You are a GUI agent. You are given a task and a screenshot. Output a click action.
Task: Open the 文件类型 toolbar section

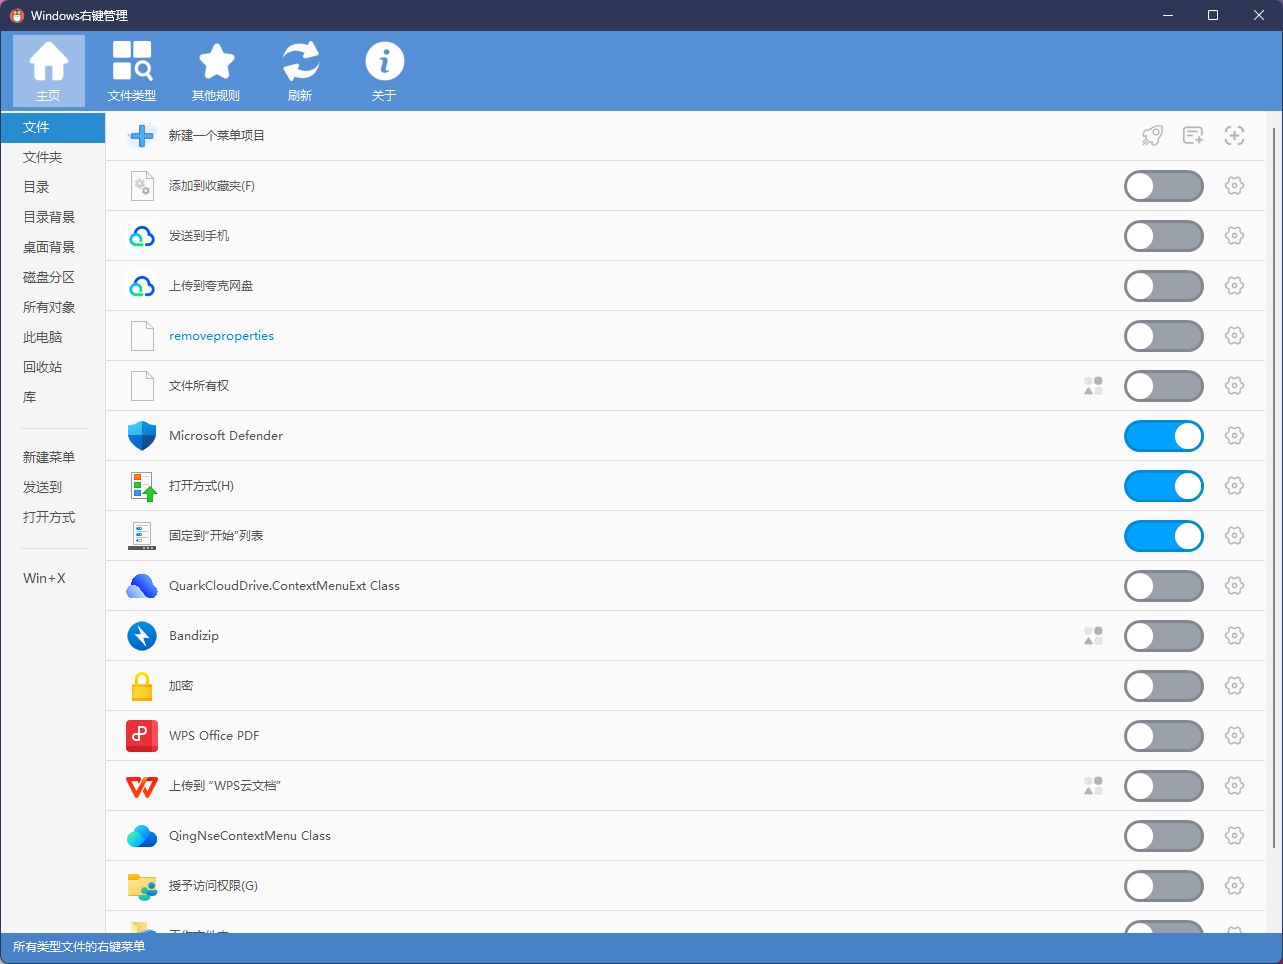[132, 71]
